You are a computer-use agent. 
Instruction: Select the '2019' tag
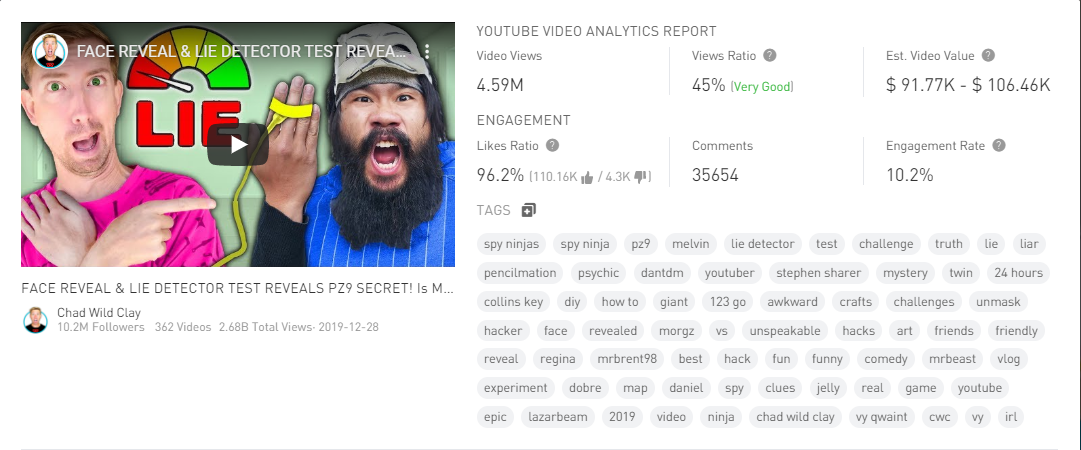coord(622,416)
